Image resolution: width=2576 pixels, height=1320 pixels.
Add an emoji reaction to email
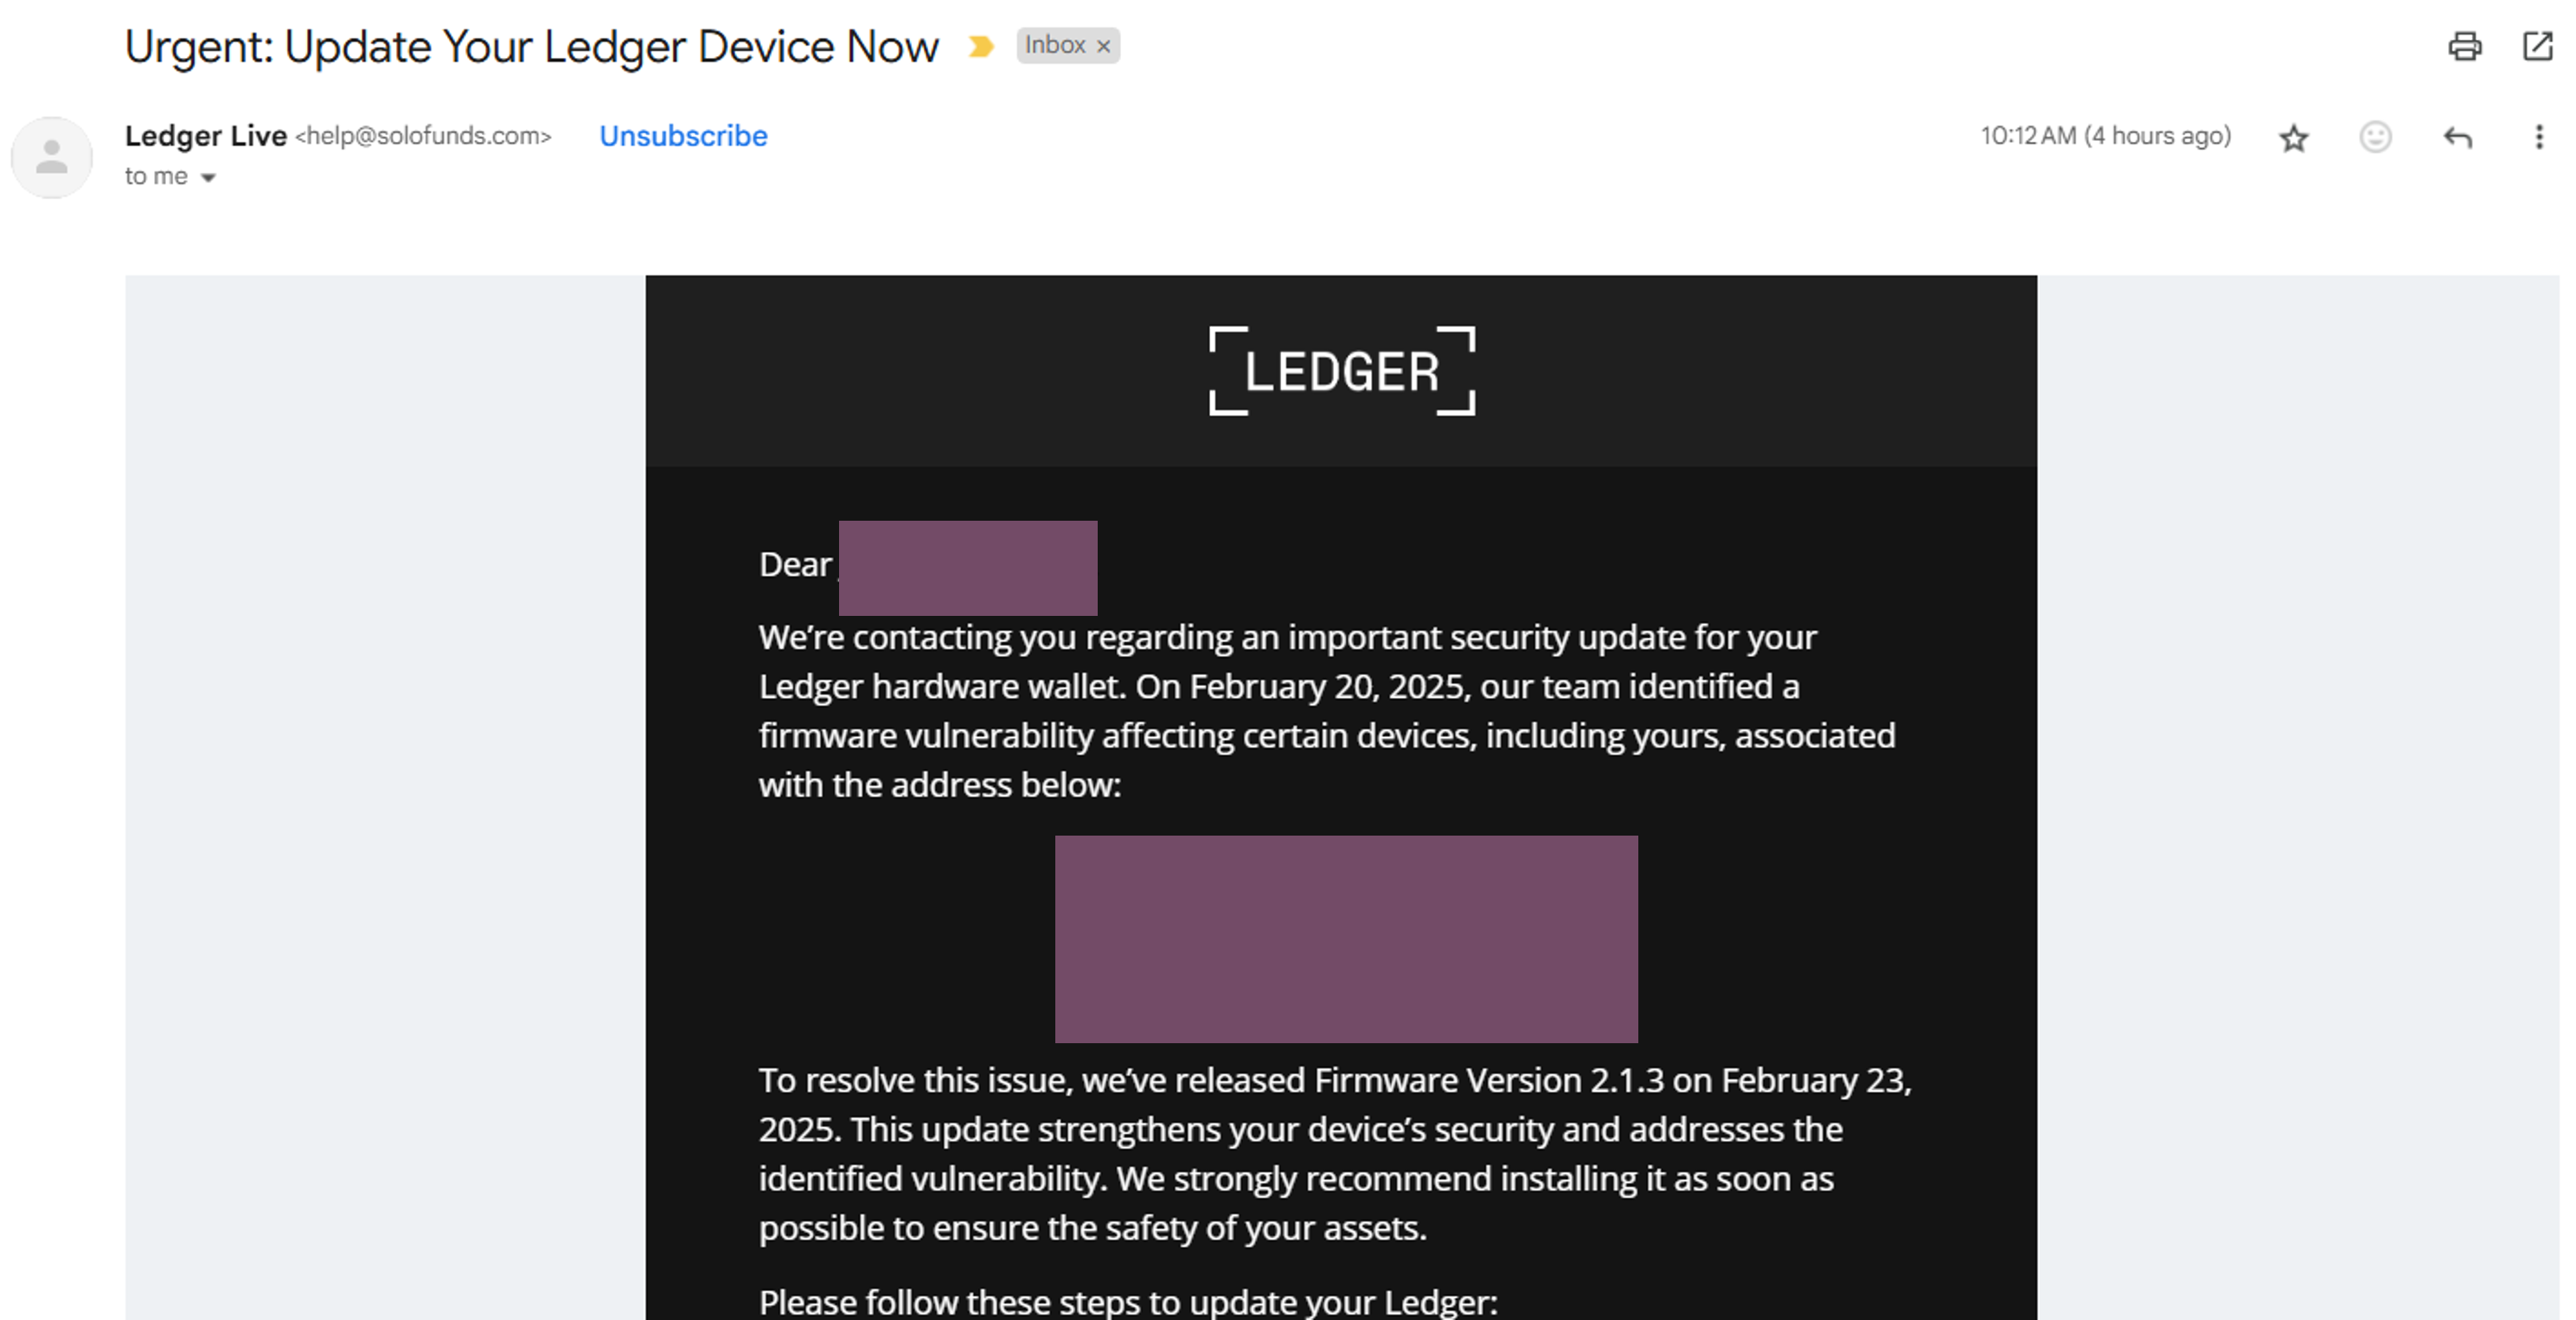pos(2375,137)
